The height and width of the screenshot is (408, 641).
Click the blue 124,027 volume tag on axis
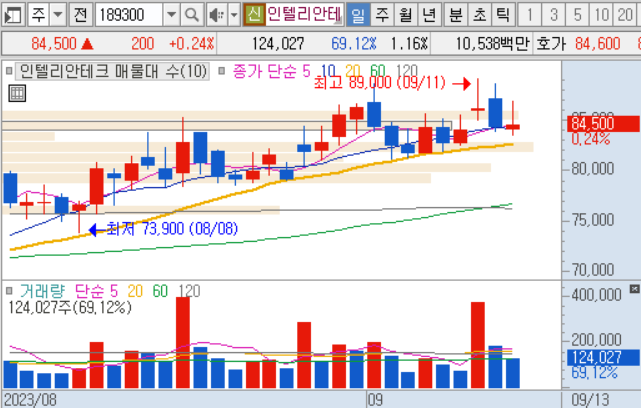click(603, 357)
